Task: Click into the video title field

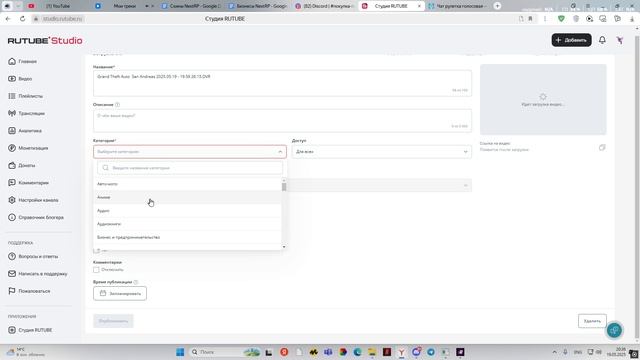Action: (282, 83)
